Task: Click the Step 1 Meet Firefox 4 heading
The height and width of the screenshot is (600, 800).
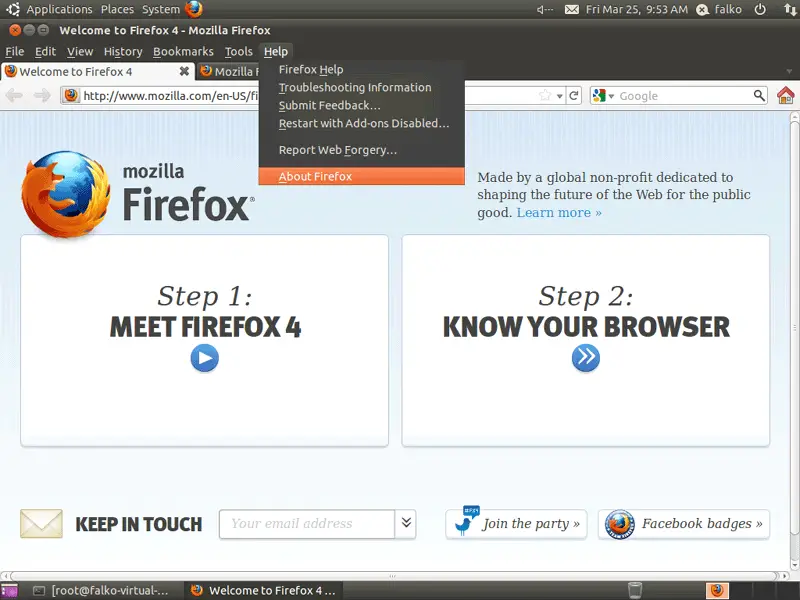Action: click(205, 312)
